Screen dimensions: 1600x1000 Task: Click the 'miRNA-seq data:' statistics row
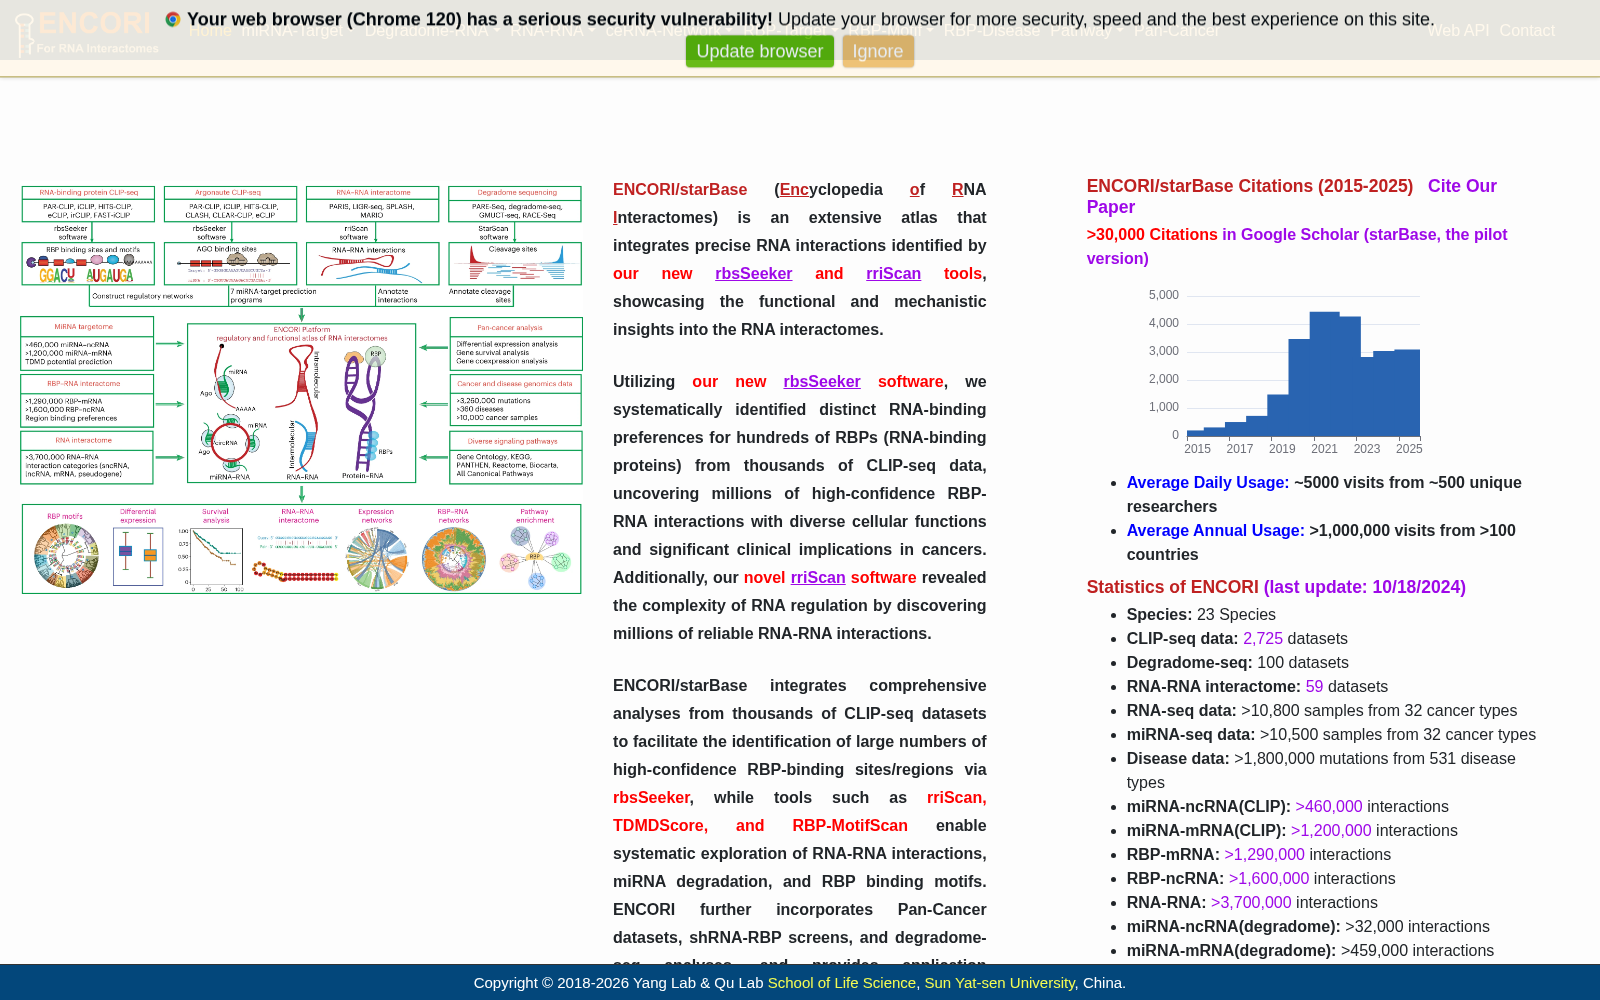pyautogui.click(x=1331, y=734)
